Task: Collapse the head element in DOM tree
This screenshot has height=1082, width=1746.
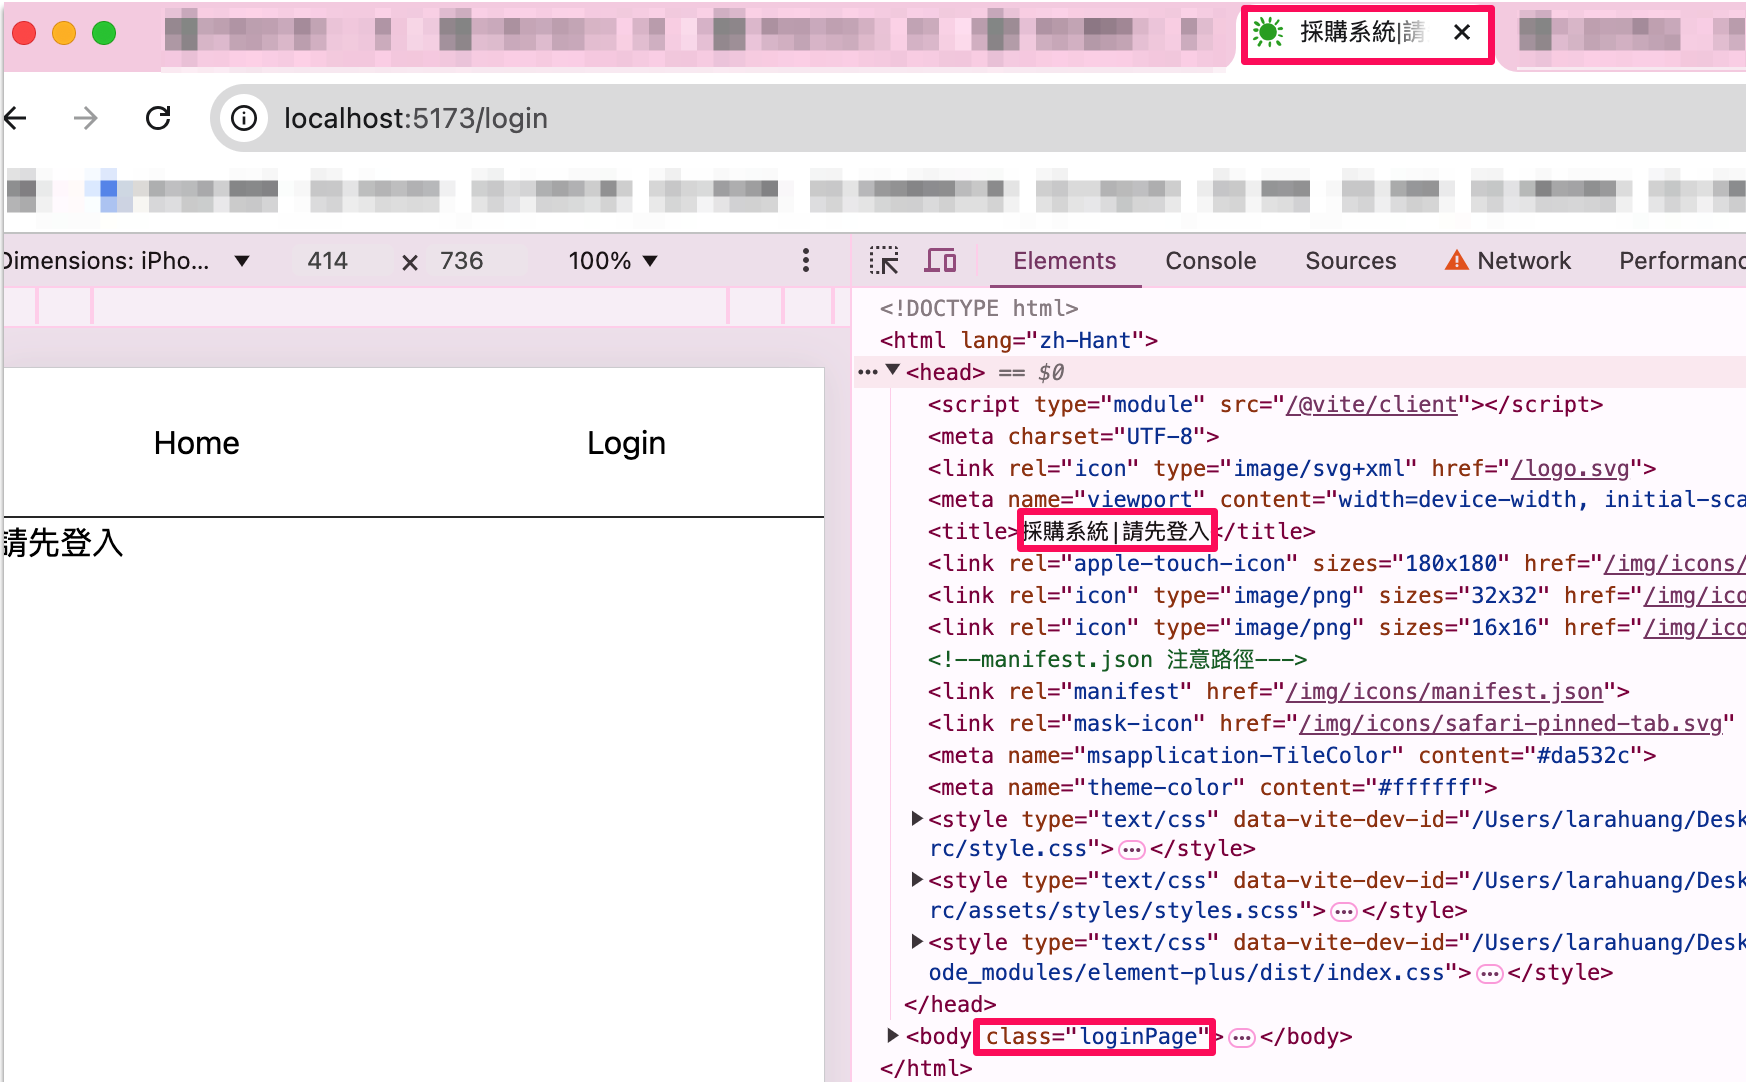Action: point(893,371)
